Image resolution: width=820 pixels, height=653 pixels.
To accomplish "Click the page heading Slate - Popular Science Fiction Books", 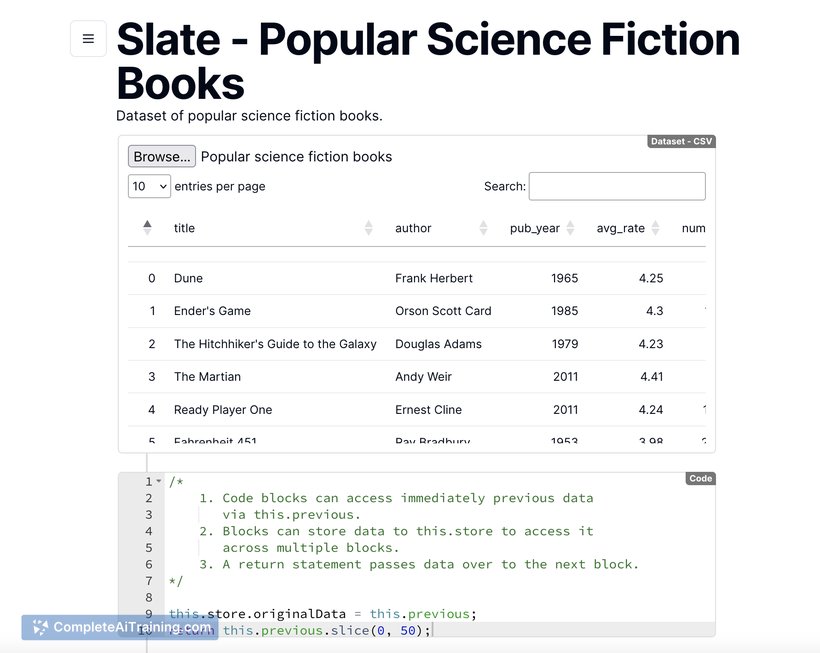I will click(428, 61).
